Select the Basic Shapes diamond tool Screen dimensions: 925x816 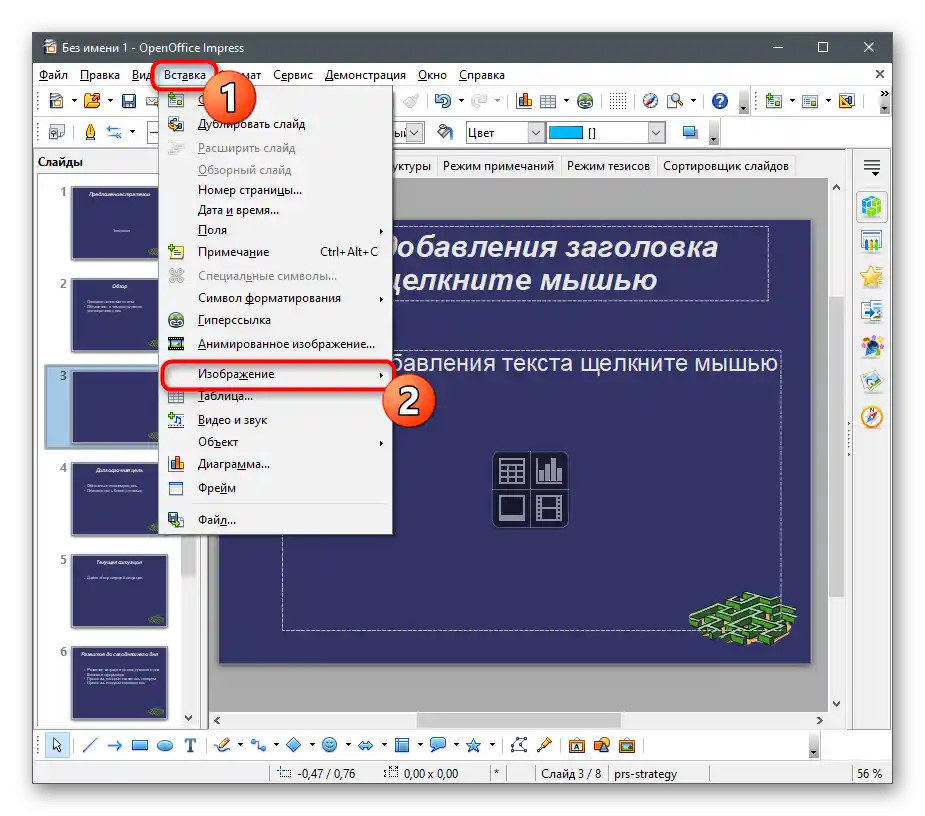coord(294,745)
